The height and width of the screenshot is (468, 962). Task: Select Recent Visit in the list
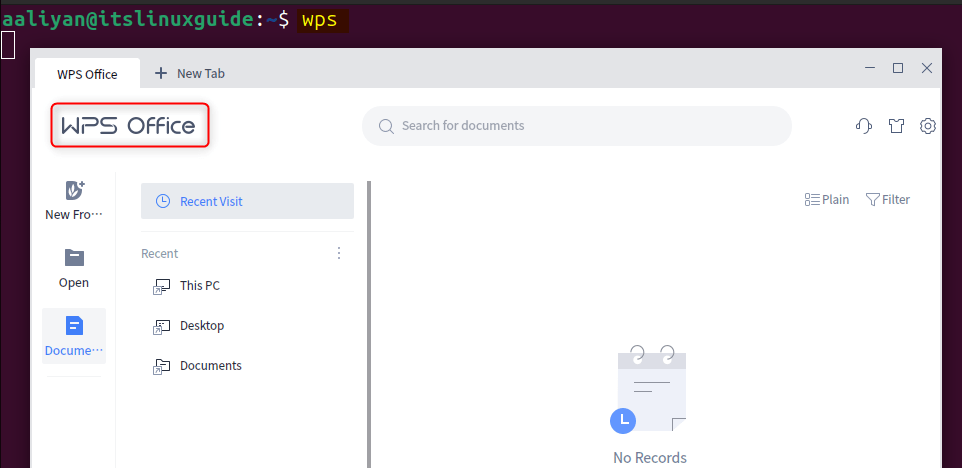tap(247, 201)
